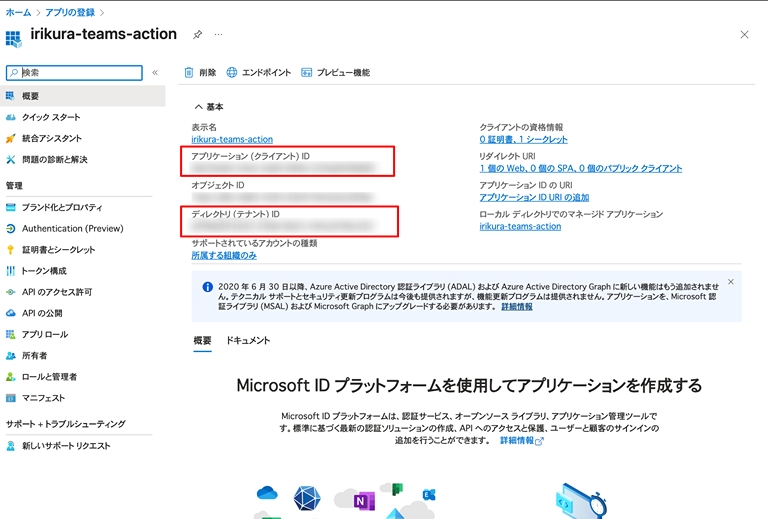Viewport: 768px width, 519px height.
Task: Close the app registration blade
Action: tap(744, 34)
